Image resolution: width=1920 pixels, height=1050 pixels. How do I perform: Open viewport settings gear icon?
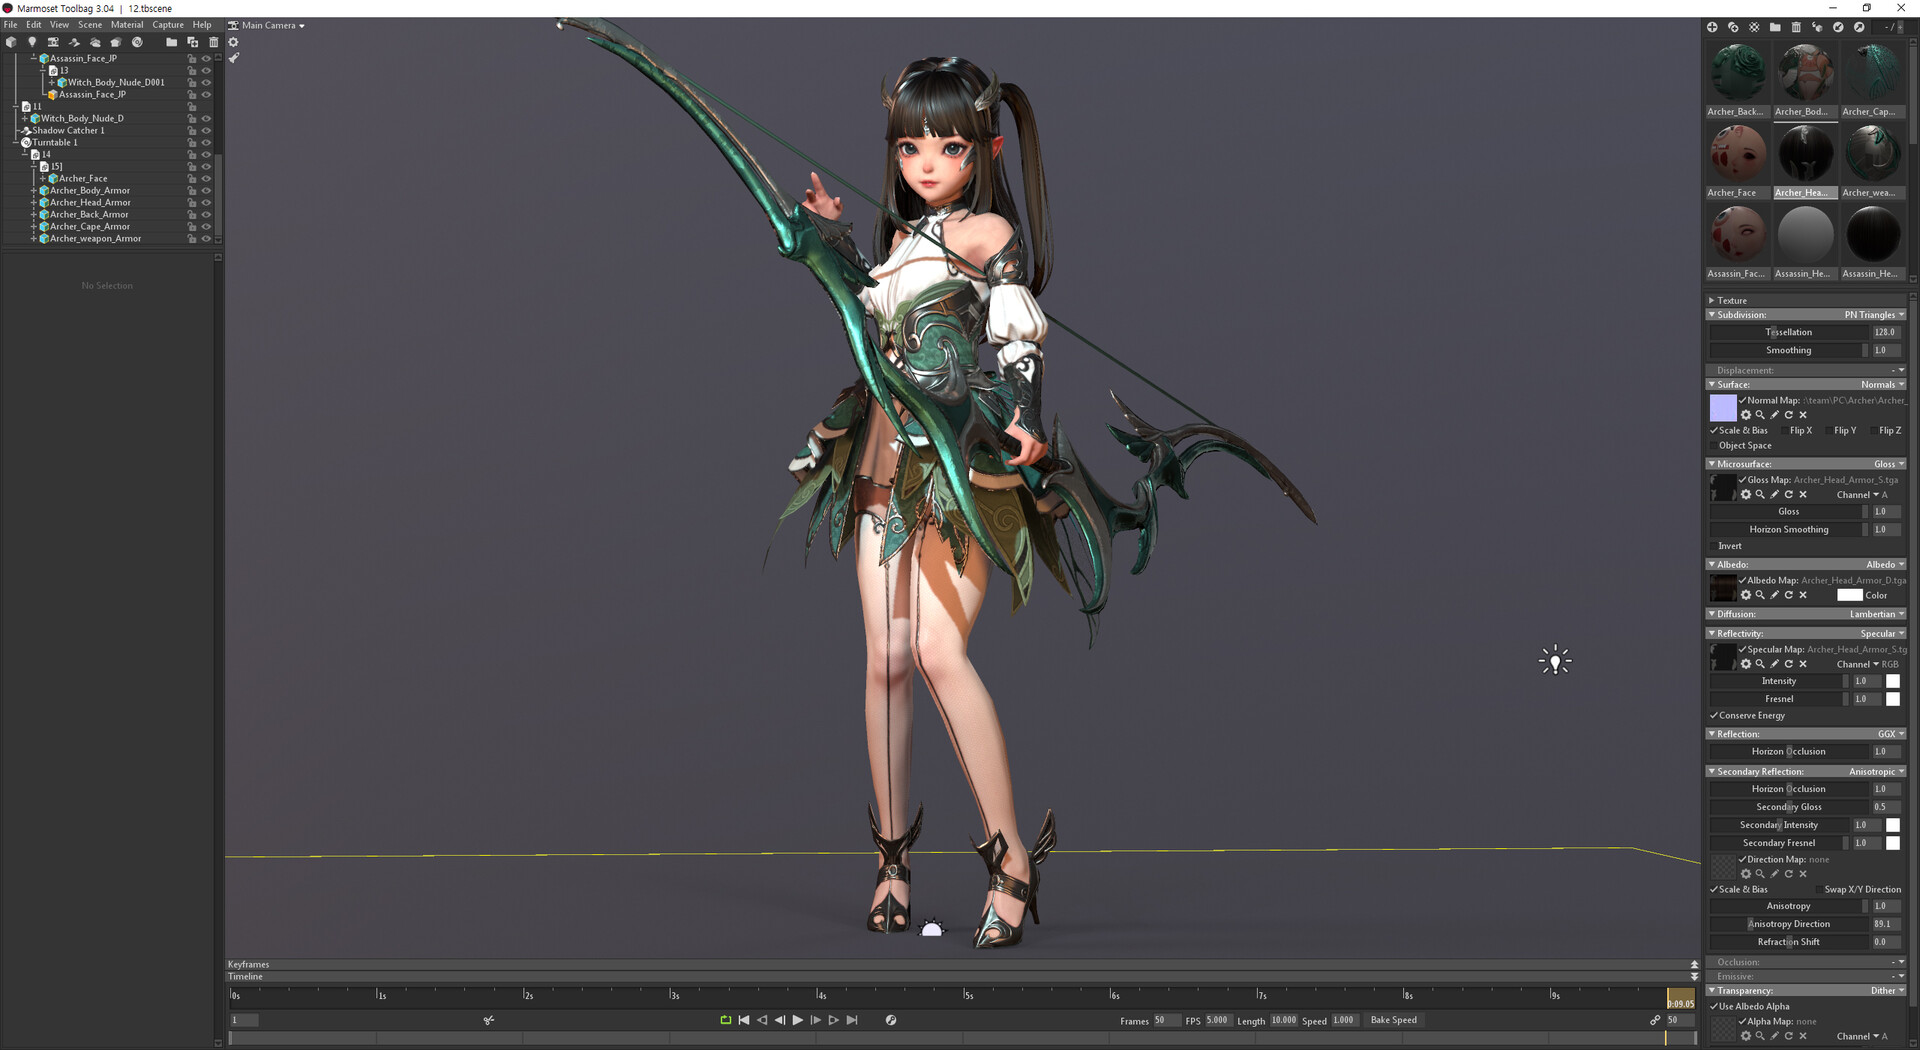coord(233,42)
